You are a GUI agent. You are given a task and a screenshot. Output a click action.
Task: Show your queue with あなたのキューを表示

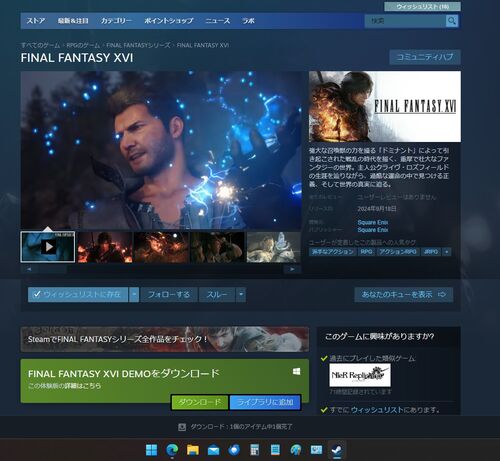pyautogui.click(x=404, y=294)
